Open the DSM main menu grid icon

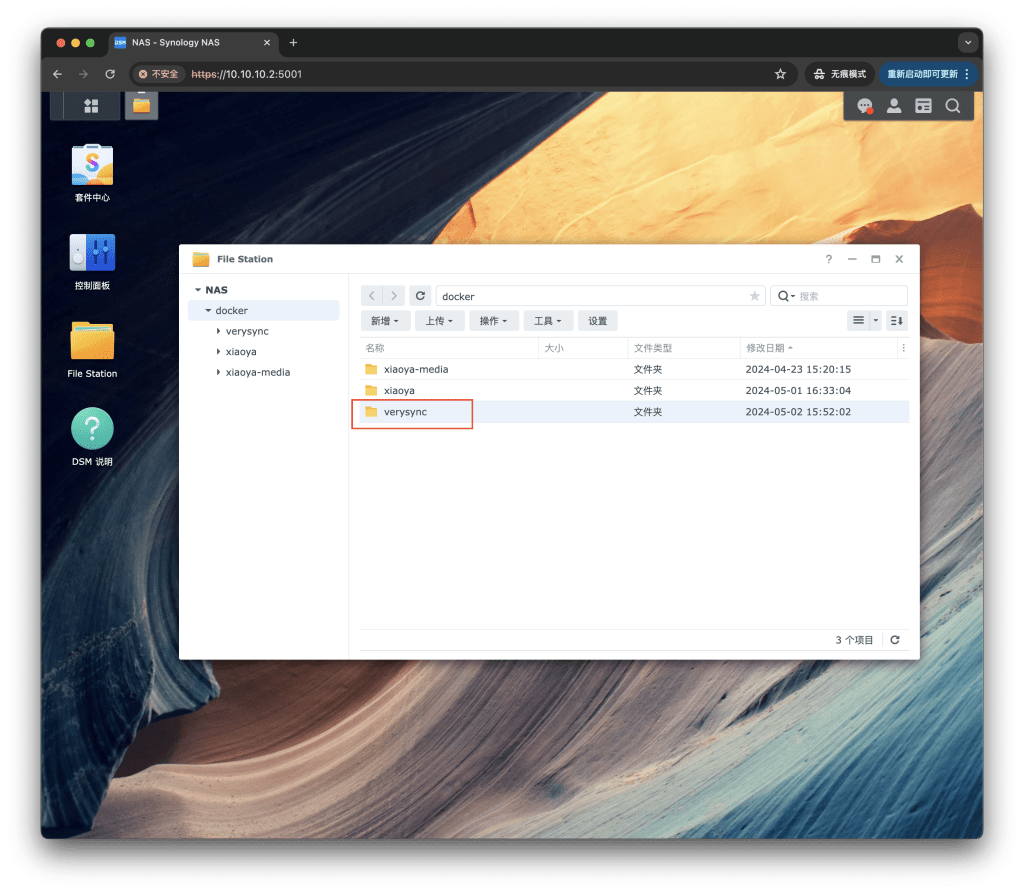pyautogui.click(x=91, y=106)
